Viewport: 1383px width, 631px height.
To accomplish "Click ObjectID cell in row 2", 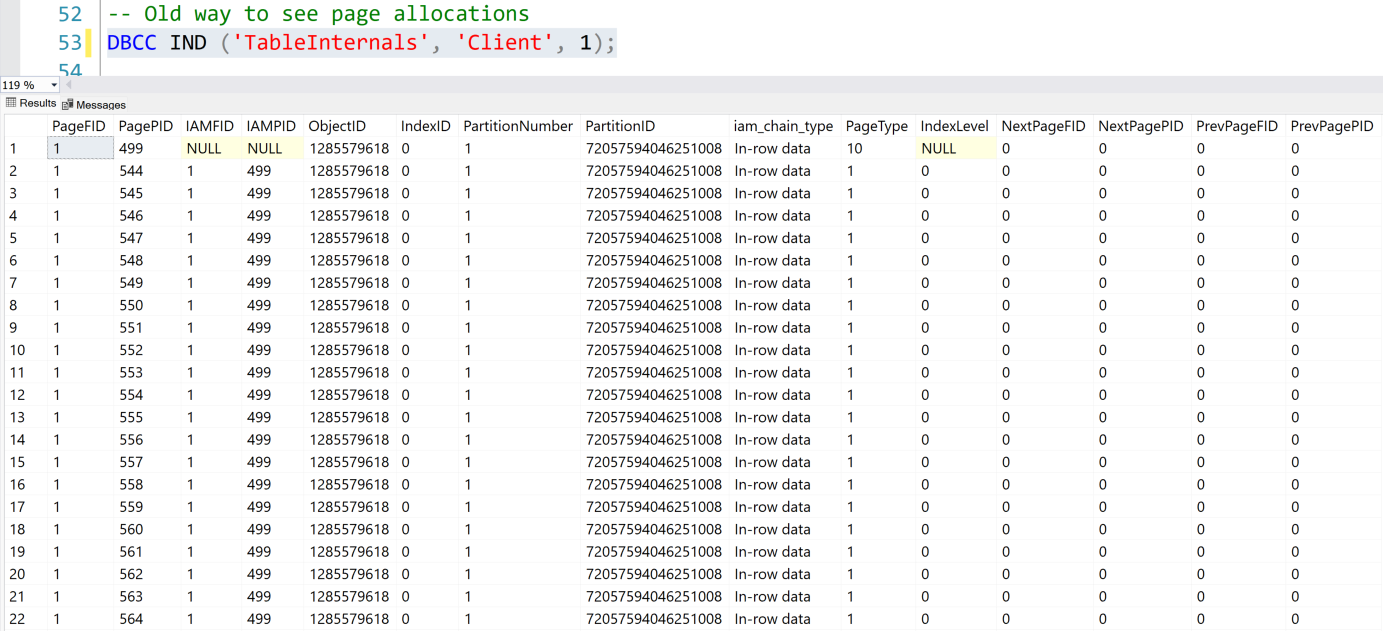I will coord(349,171).
